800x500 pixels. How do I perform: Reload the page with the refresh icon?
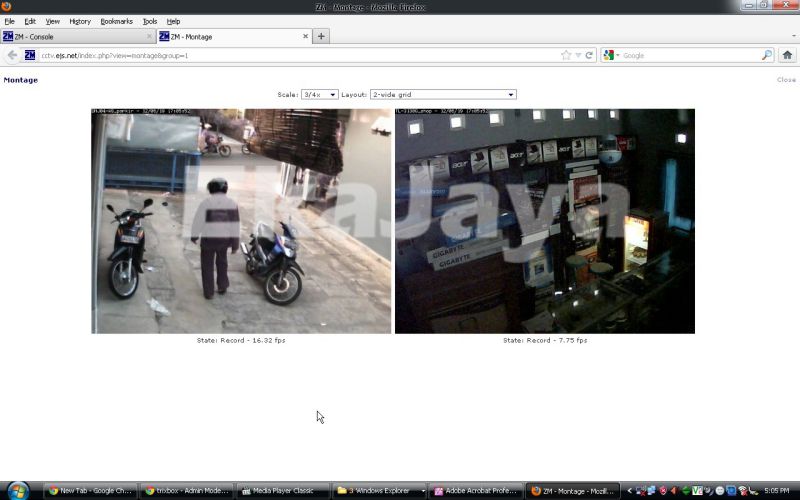(x=590, y=55)
